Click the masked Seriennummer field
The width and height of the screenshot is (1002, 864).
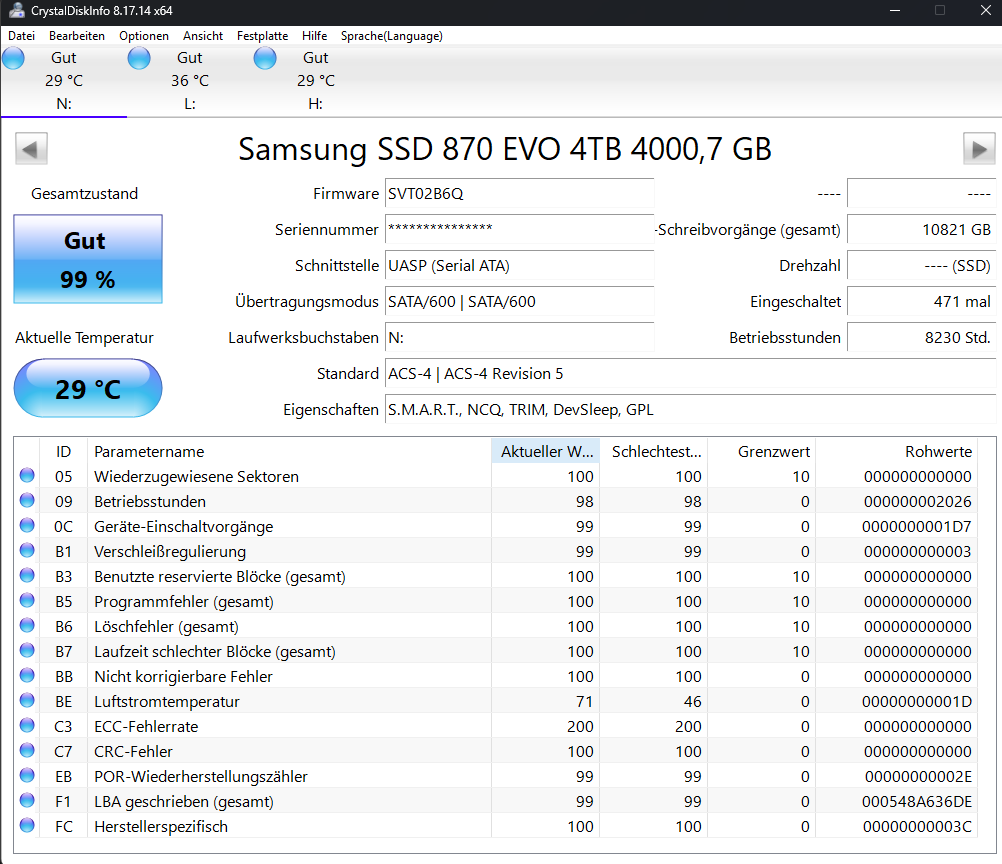click(520, 229)
